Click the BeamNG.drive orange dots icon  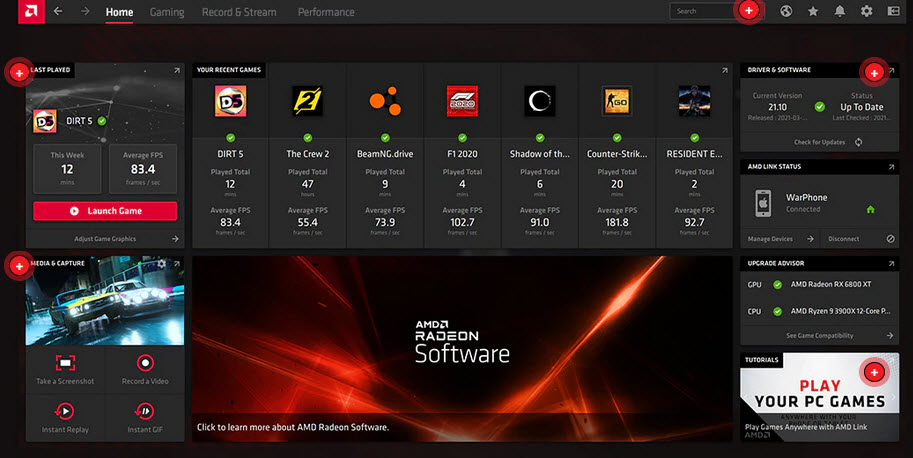click(x=385, y=101)
